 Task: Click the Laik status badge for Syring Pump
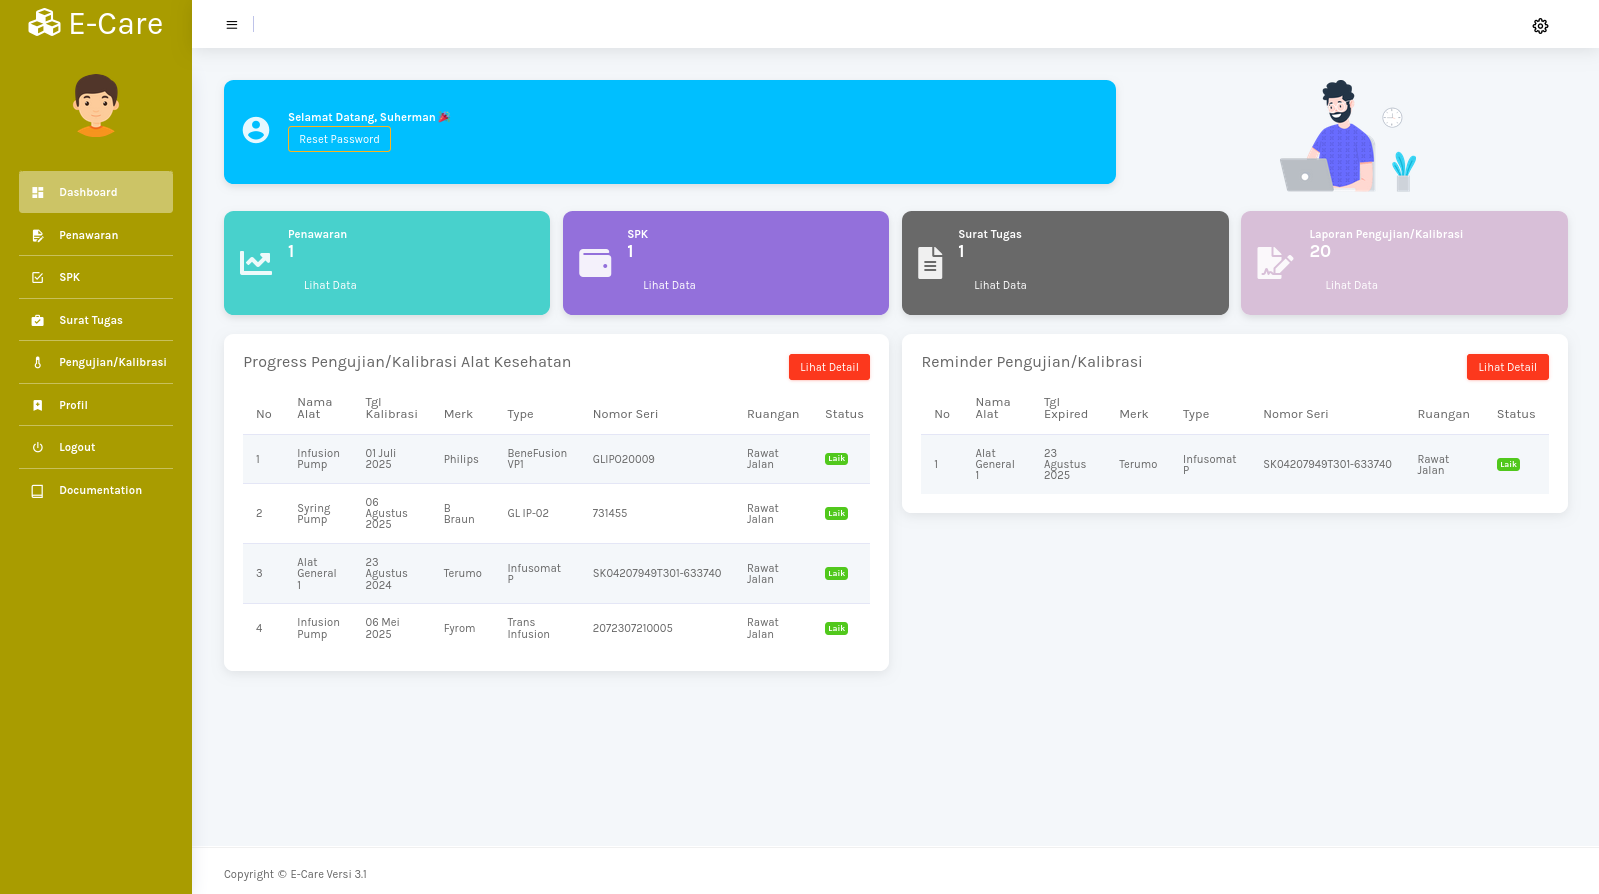pos(836,514)
